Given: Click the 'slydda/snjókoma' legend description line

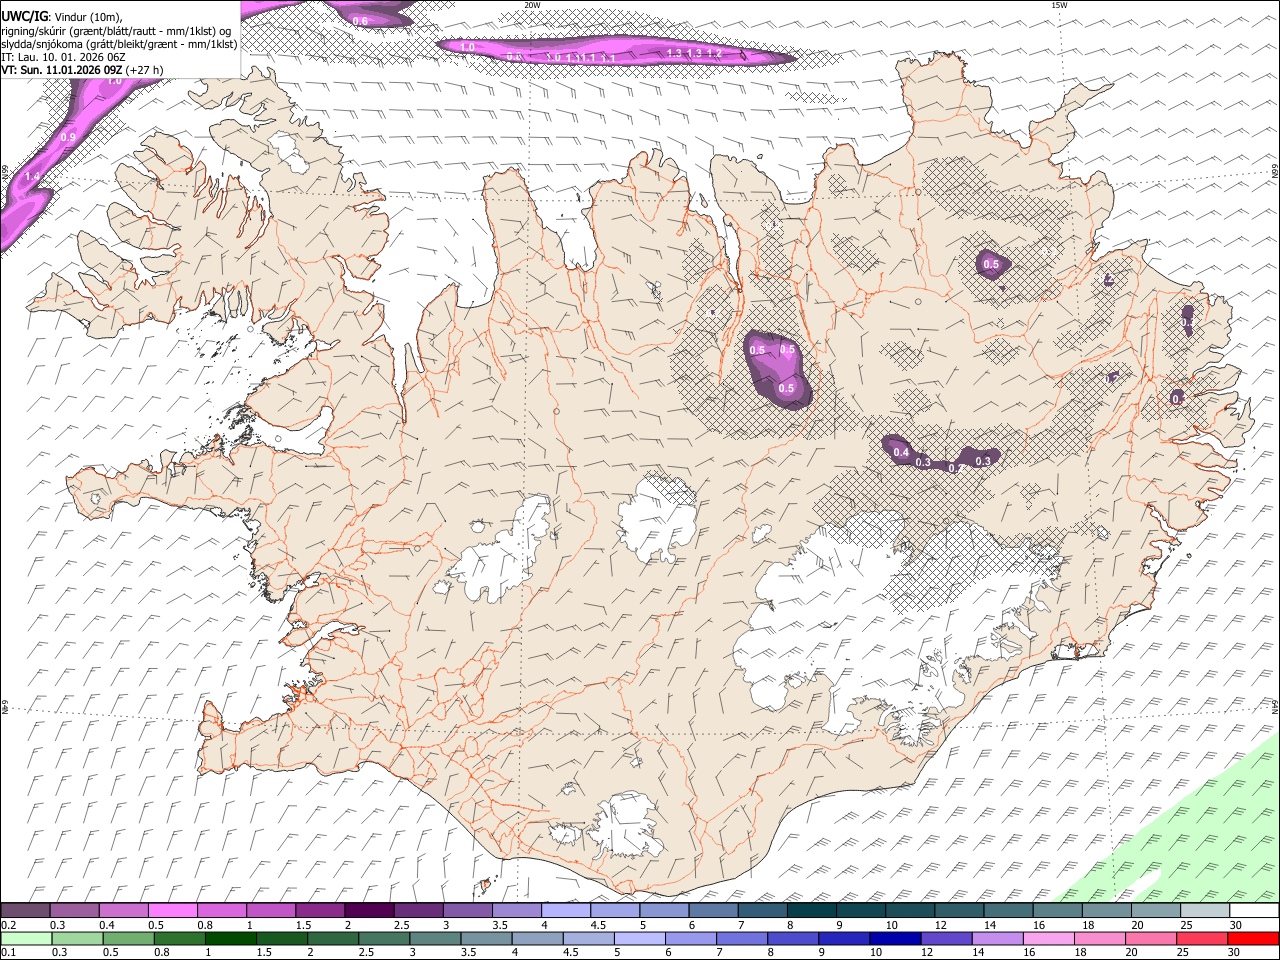Looking at the screenshot, I should [x=118, y=44].
